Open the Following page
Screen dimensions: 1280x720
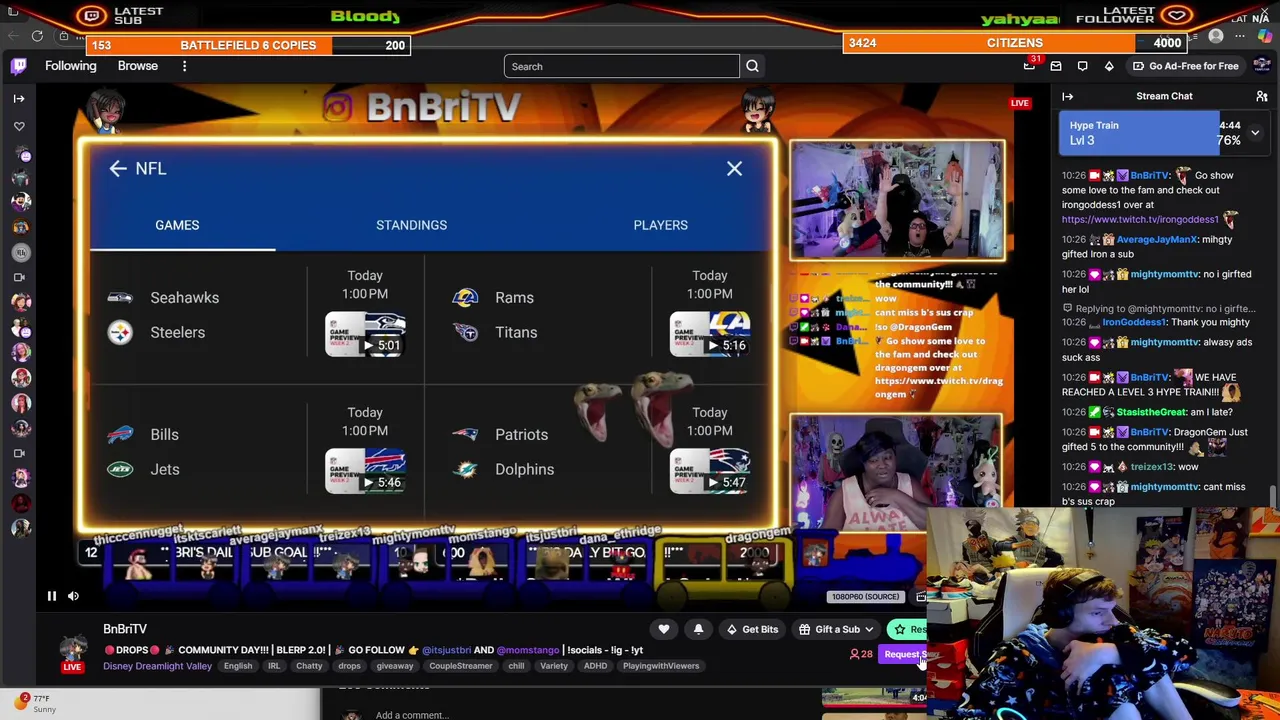pyautogui.click(x=71, y=66)
